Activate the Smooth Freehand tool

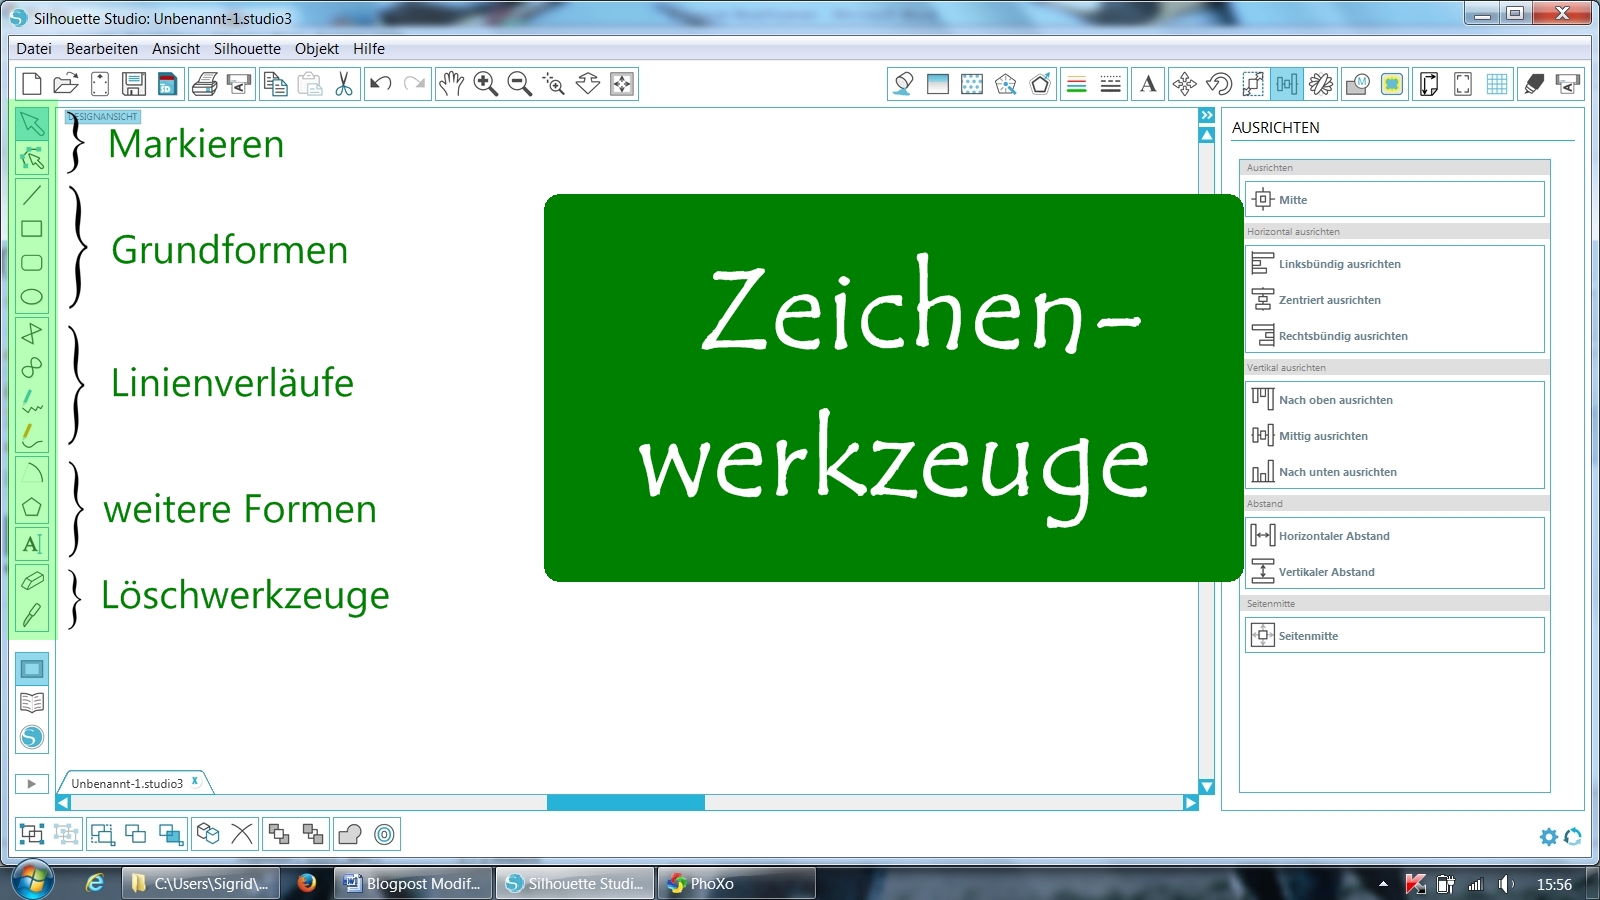pos(32,435)
